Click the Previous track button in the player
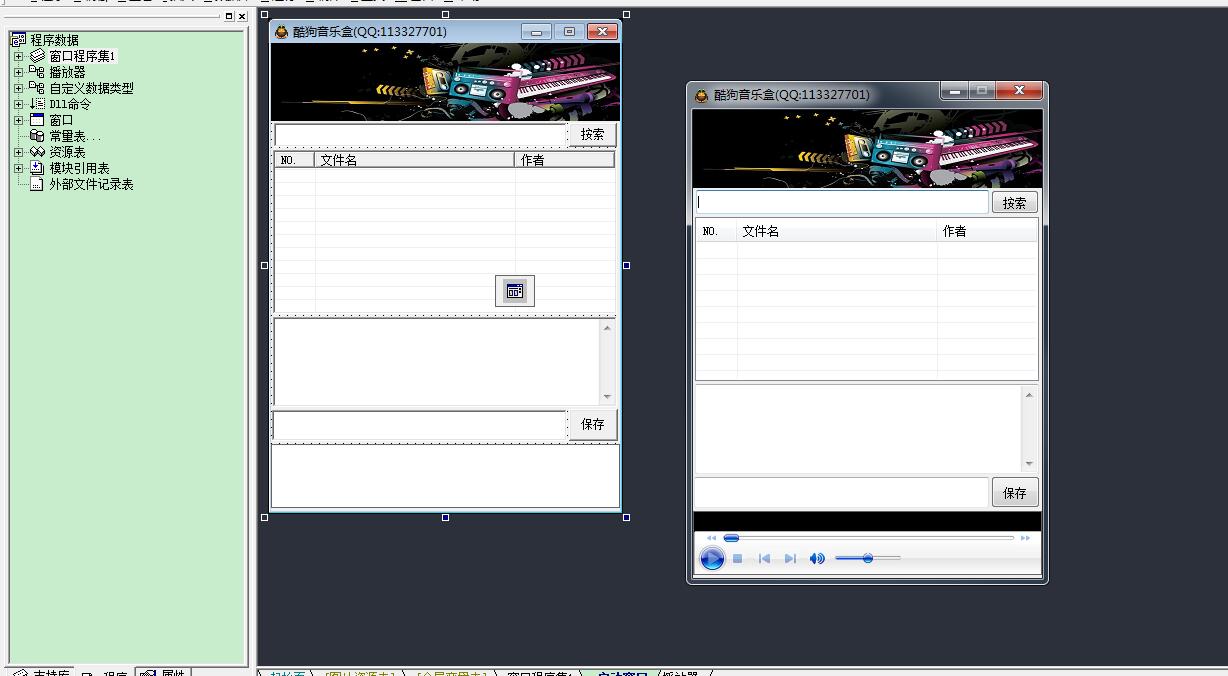 tap(764, 559)
